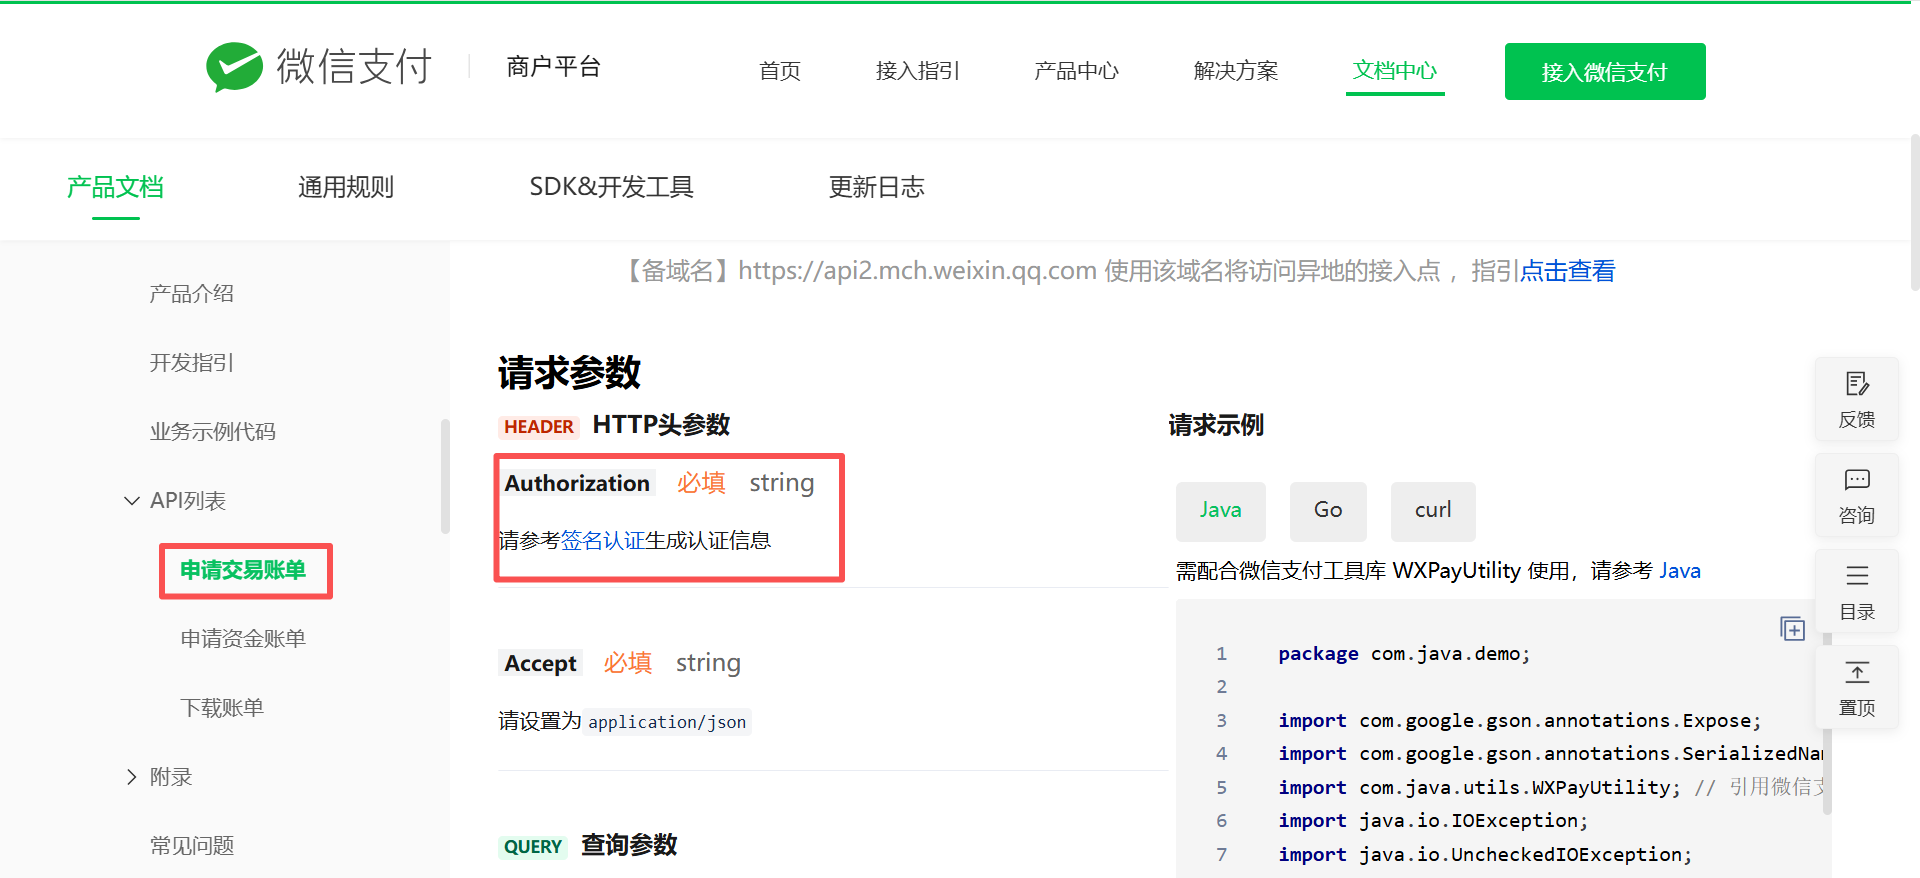Collapse the API列表 chevron
The image size is (1920, 878).
(131, 501)
